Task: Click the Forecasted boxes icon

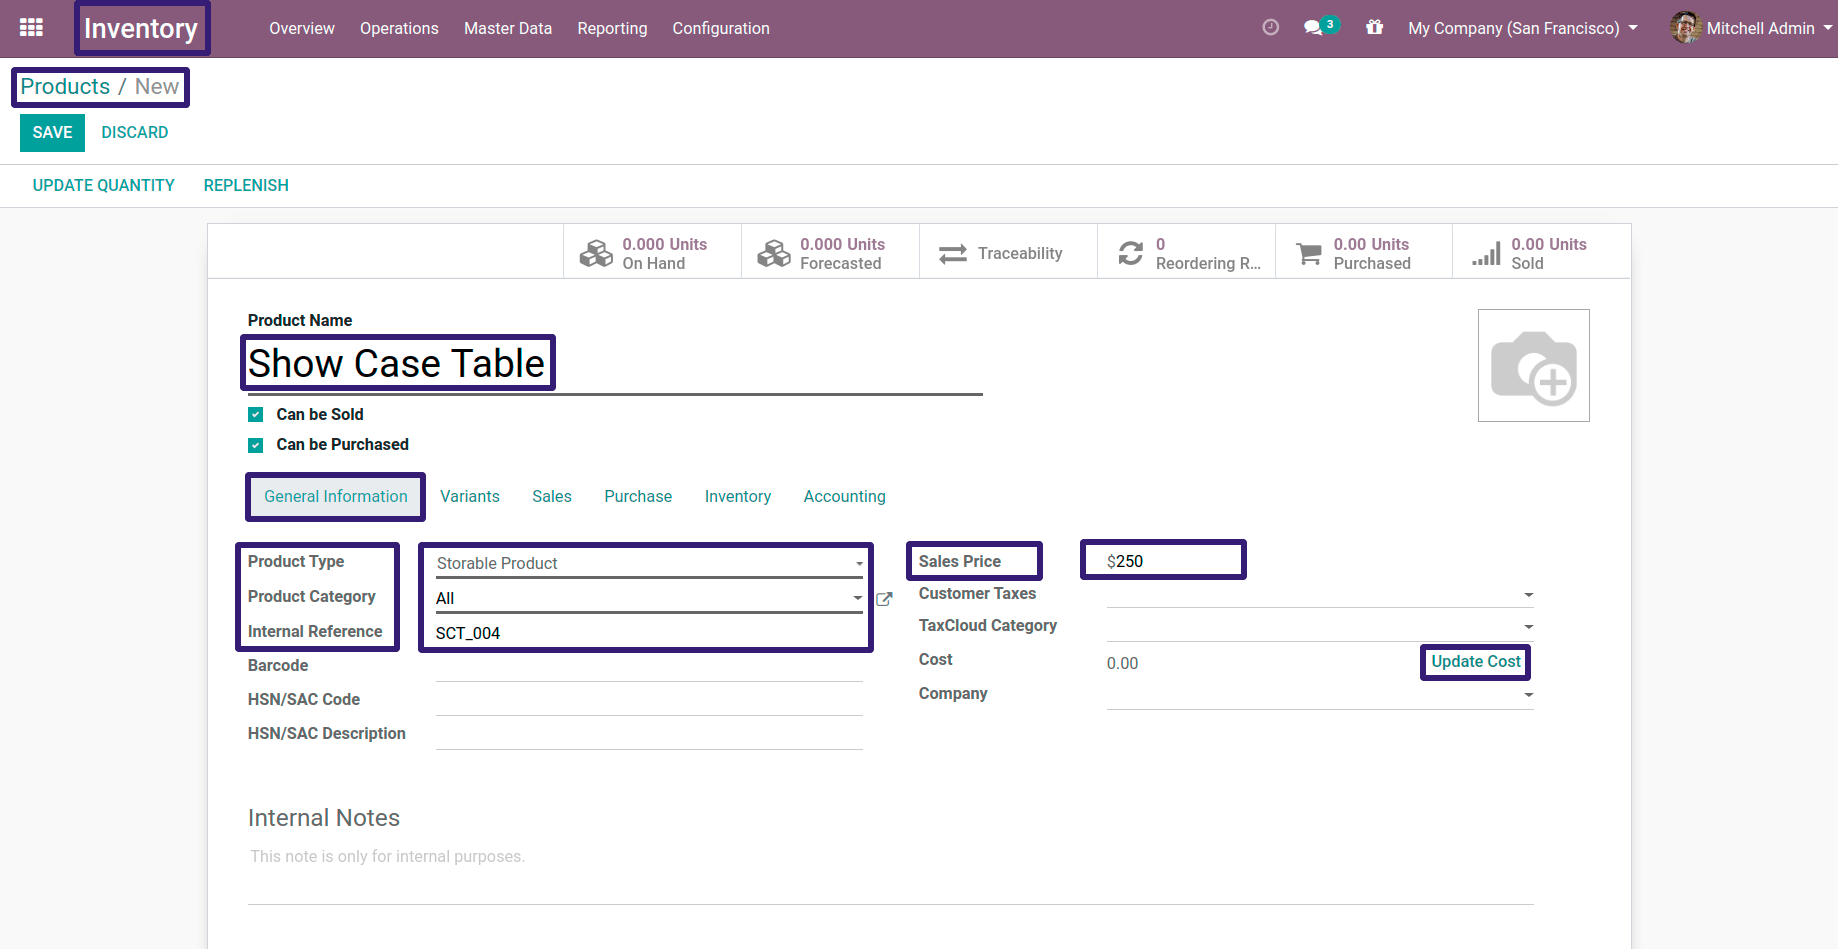Action: 774,254
